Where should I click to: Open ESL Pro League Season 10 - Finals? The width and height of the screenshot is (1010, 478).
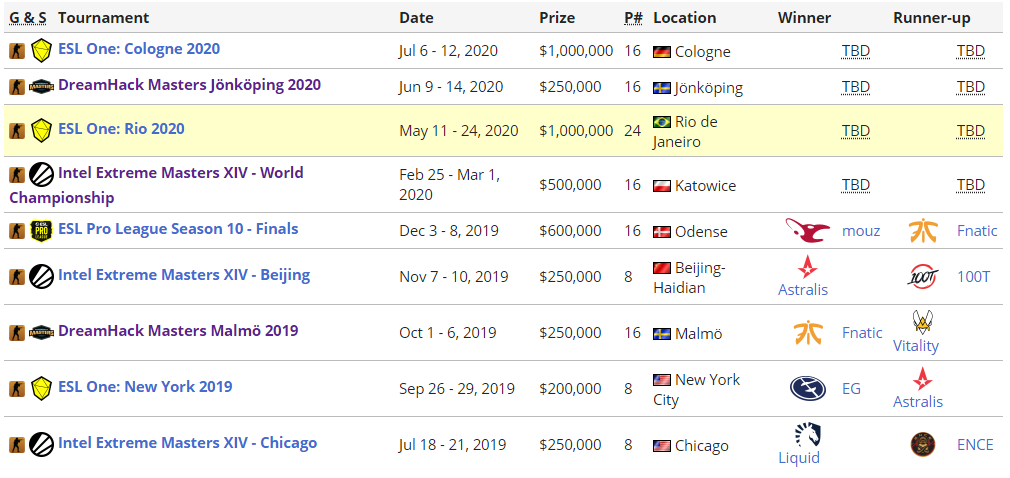pyautogui.click(x=178, y=229)
